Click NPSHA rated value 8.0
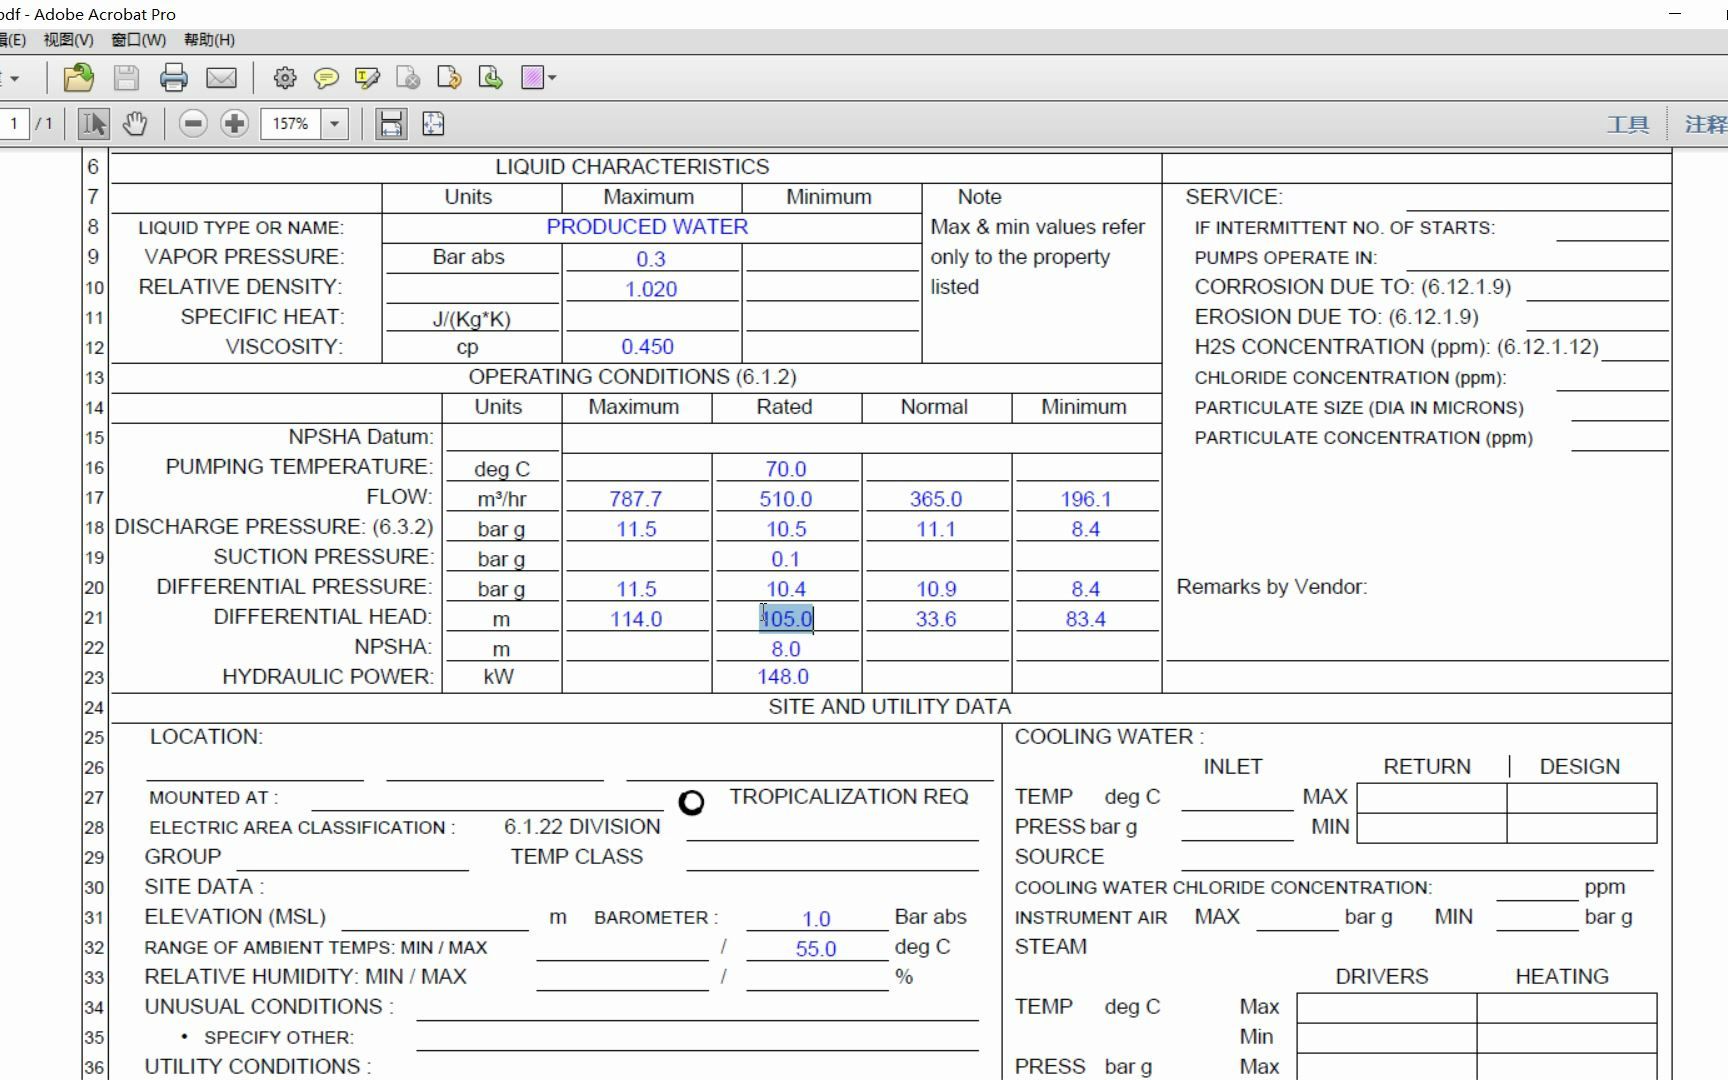This screenshot has width=1728, height=1080. [786, 649]
